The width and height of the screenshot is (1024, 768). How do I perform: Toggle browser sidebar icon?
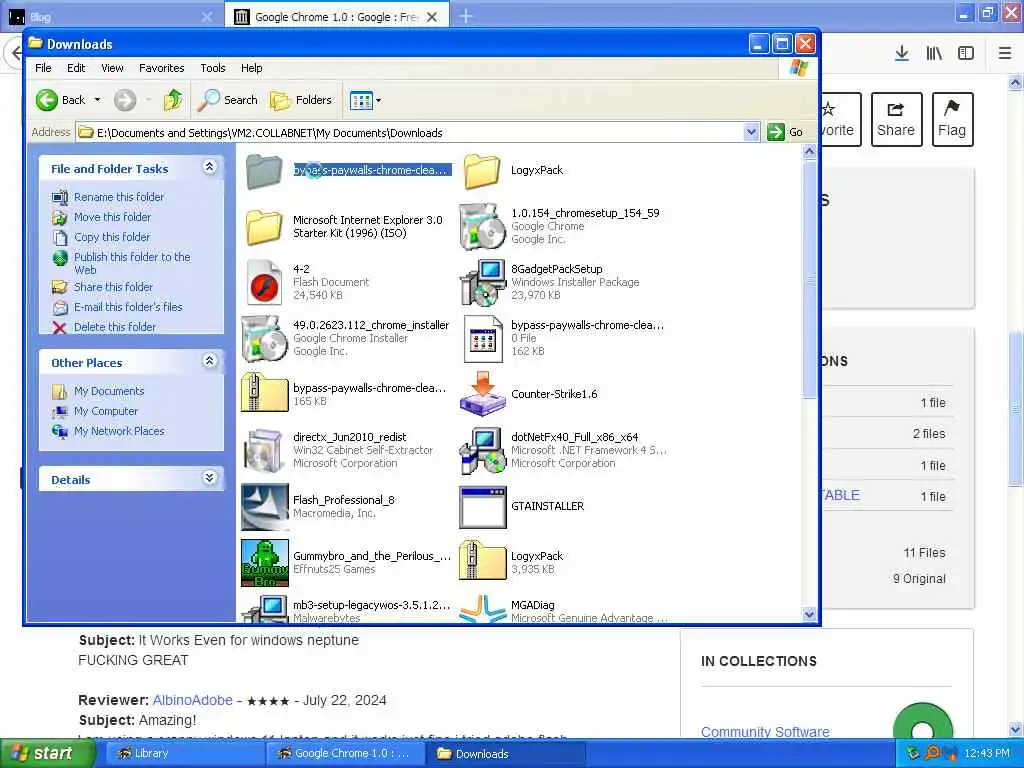point(965,54)
